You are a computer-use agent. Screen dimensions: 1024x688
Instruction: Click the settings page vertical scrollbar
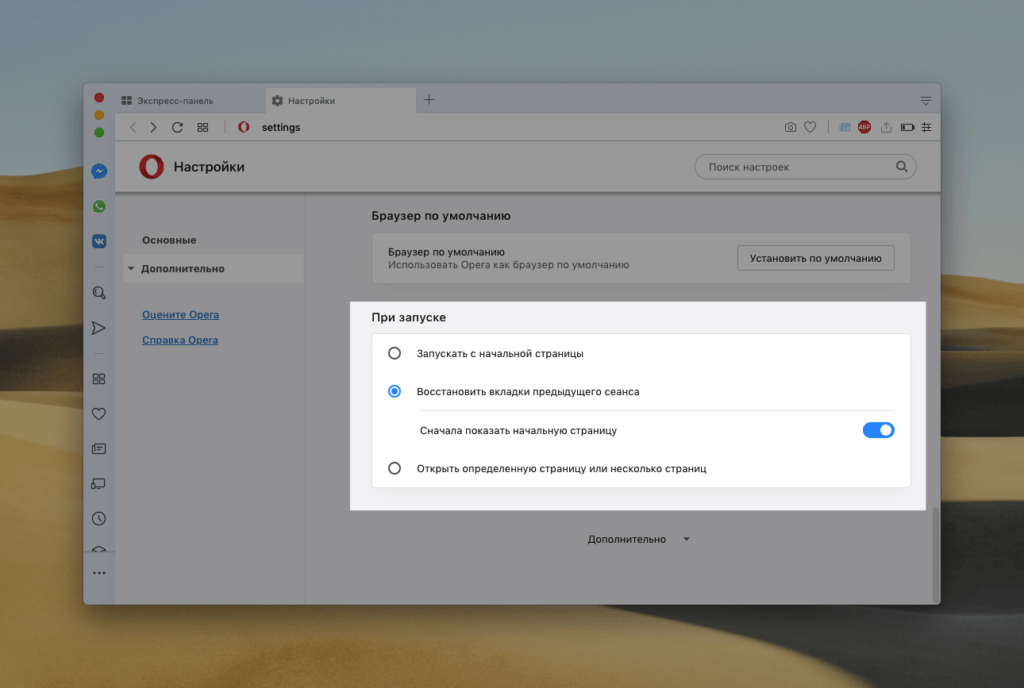(x=935, y=554)
